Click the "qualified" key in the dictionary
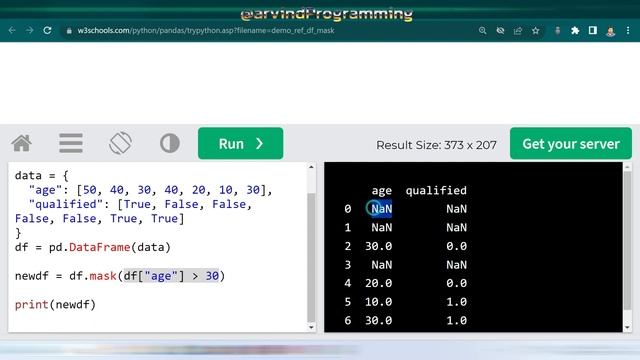 click(x=66, y=204)
